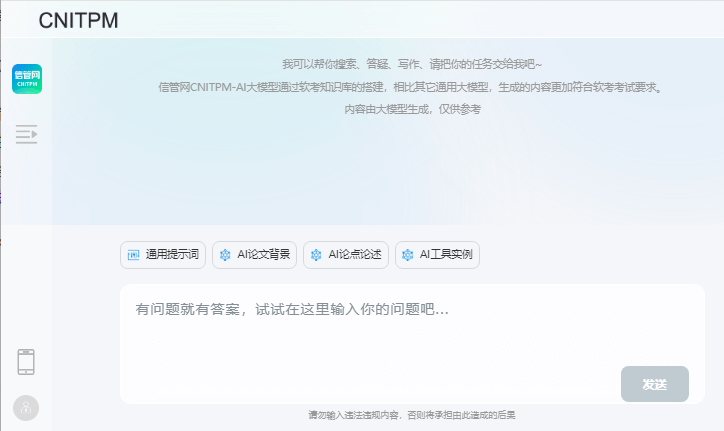724x431 pixels.
Task: Click the CNITPM header title
Action: tap(78, 20)
